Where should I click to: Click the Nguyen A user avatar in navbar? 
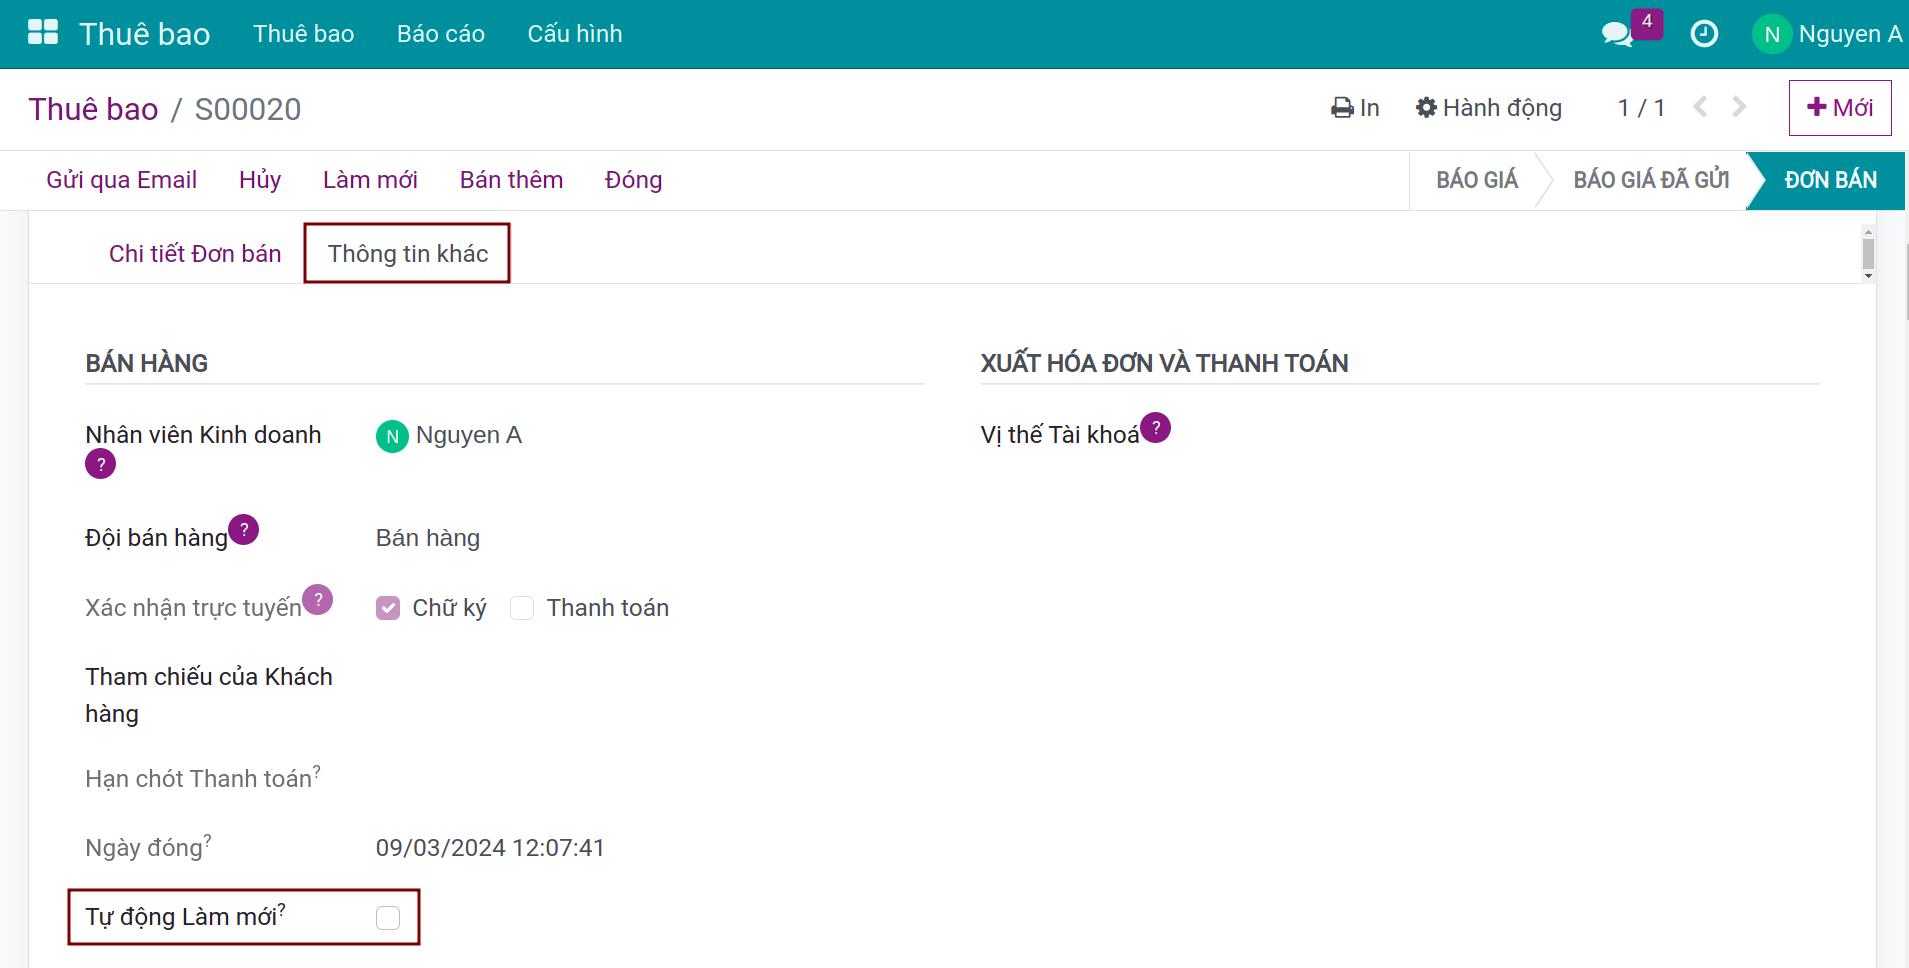[x=1771, y=34]
